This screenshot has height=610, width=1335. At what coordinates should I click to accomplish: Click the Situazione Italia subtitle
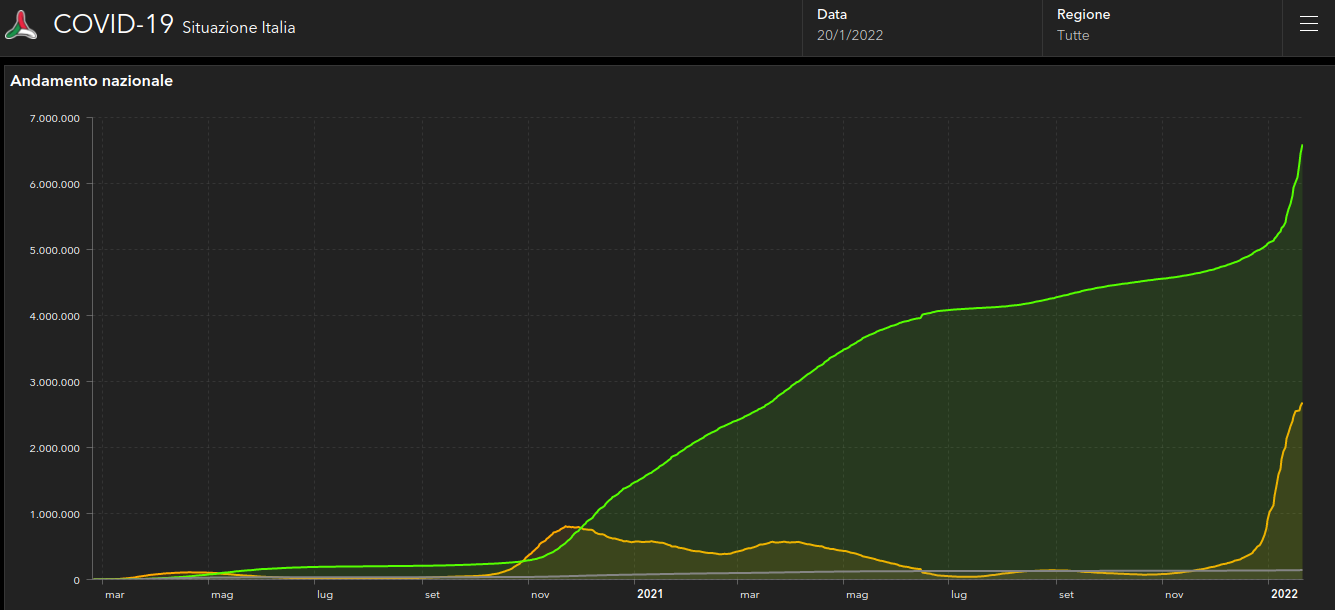click(238, 28)
